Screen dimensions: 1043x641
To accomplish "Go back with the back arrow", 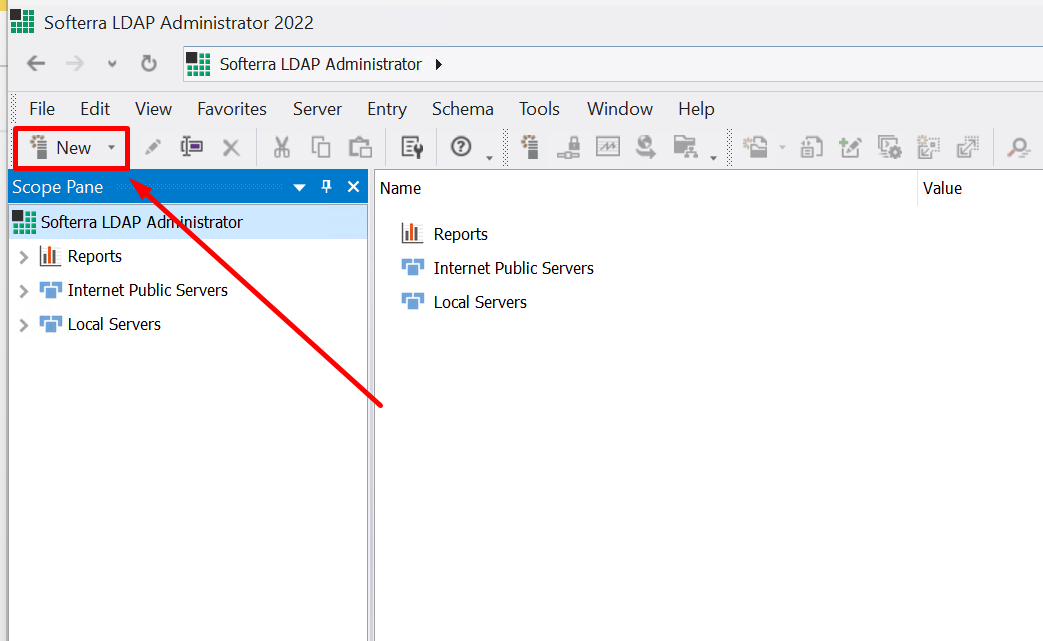I will pos(36,64).
